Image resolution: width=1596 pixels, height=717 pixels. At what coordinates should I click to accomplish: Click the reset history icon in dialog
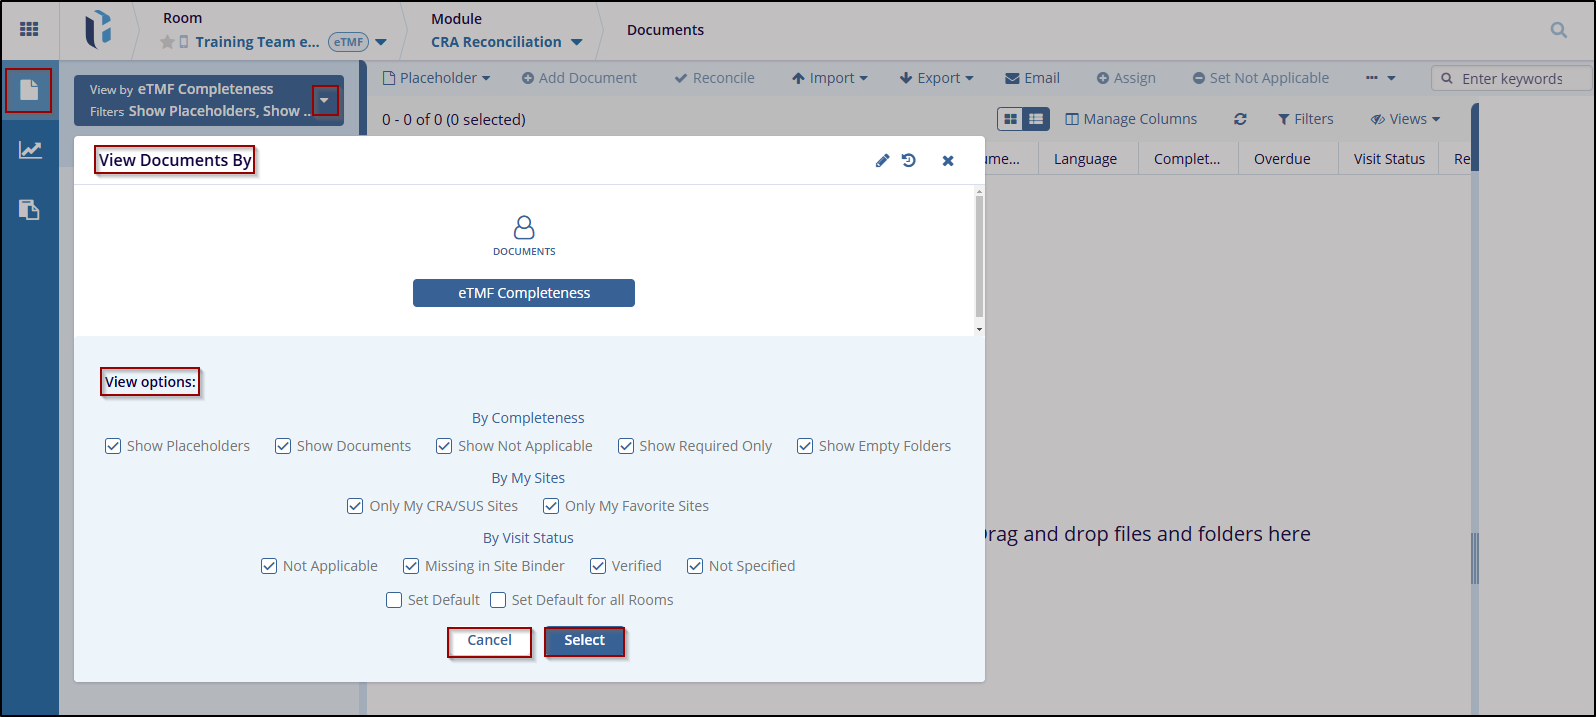pos(909,161)
